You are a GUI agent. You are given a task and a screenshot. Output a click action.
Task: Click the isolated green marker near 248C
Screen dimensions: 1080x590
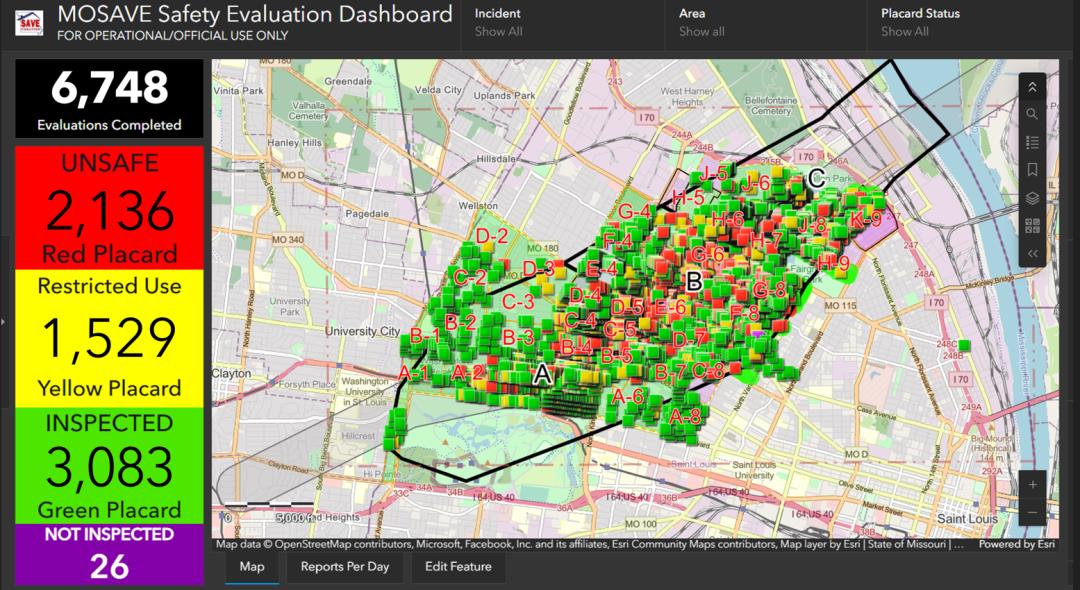coord(965,347)
